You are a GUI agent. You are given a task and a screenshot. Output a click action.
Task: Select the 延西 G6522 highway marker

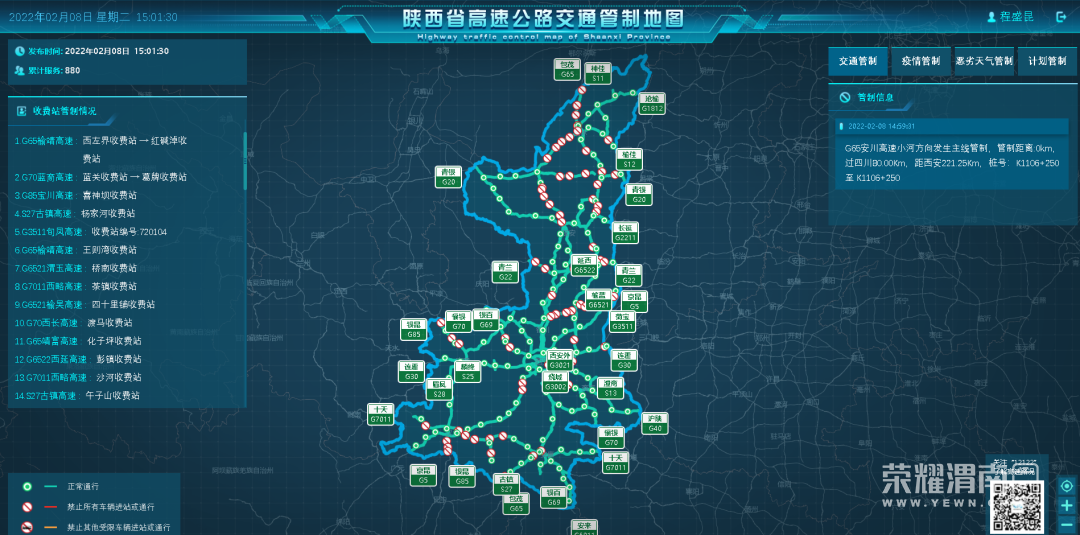[x=584, y=265]
